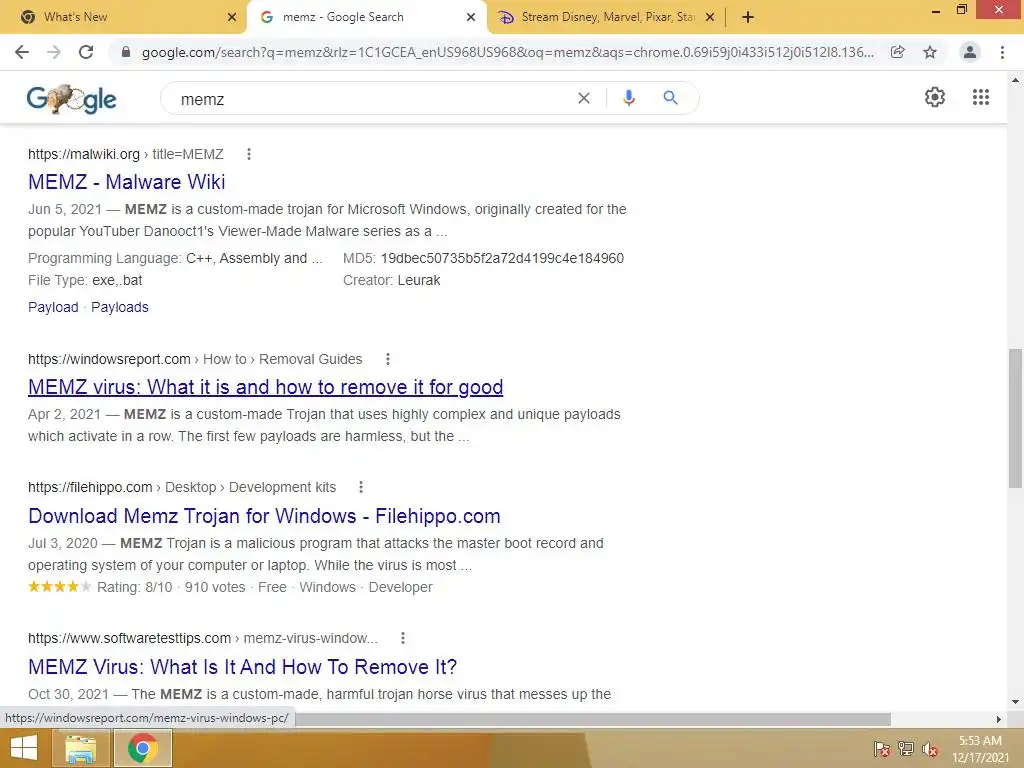
Task: Open the Chrome profile avatar
Action: coord(970,52)
